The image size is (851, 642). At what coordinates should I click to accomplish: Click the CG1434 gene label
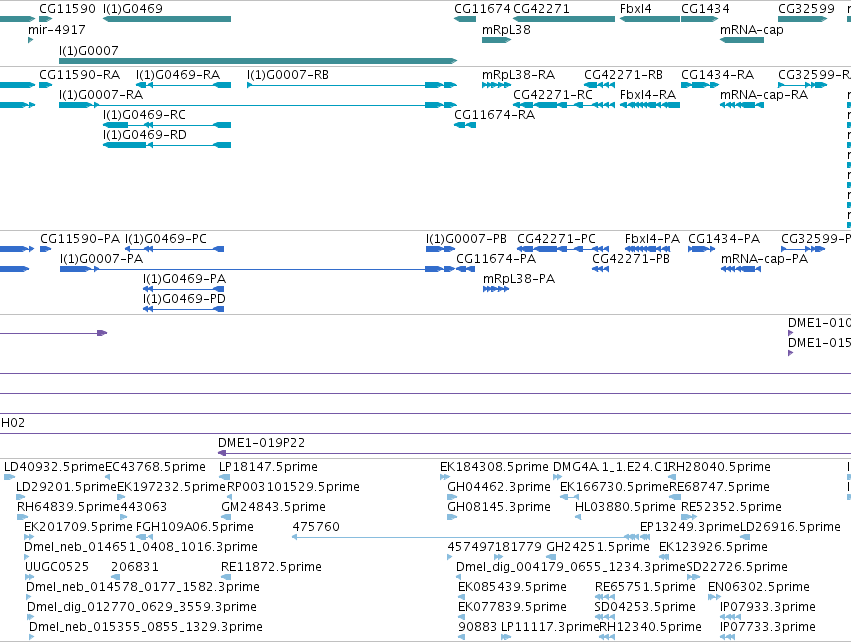tap(705, 9)
